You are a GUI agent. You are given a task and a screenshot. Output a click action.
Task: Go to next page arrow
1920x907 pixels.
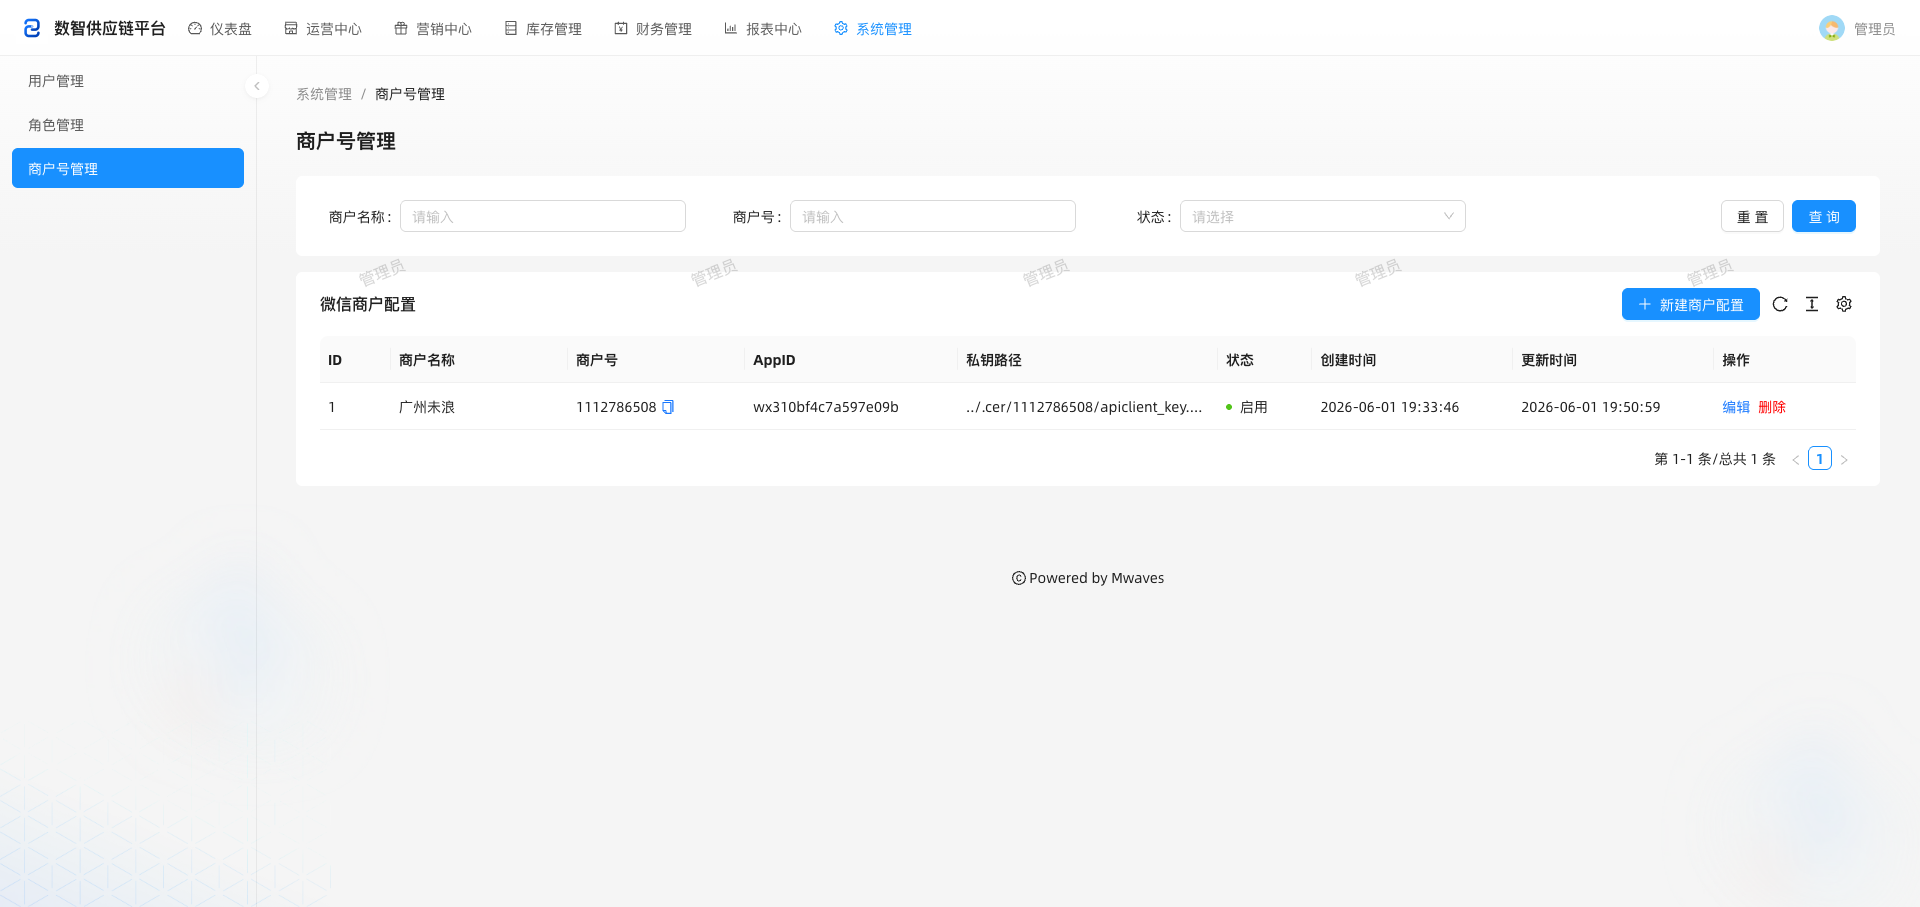[1844, 460]
